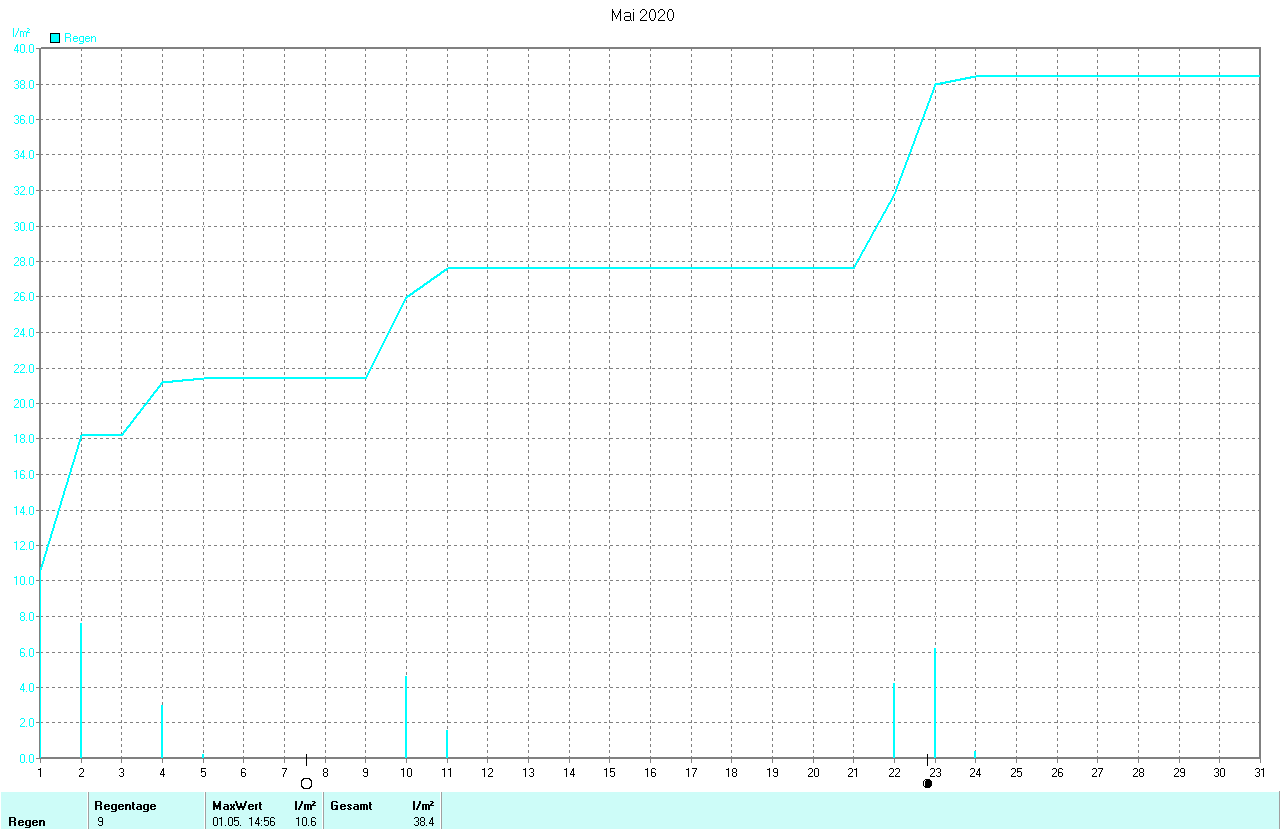1280x829 pixels.
Task: Click the l/m² unit label above y-axis
Action: (x=20, y=33)
